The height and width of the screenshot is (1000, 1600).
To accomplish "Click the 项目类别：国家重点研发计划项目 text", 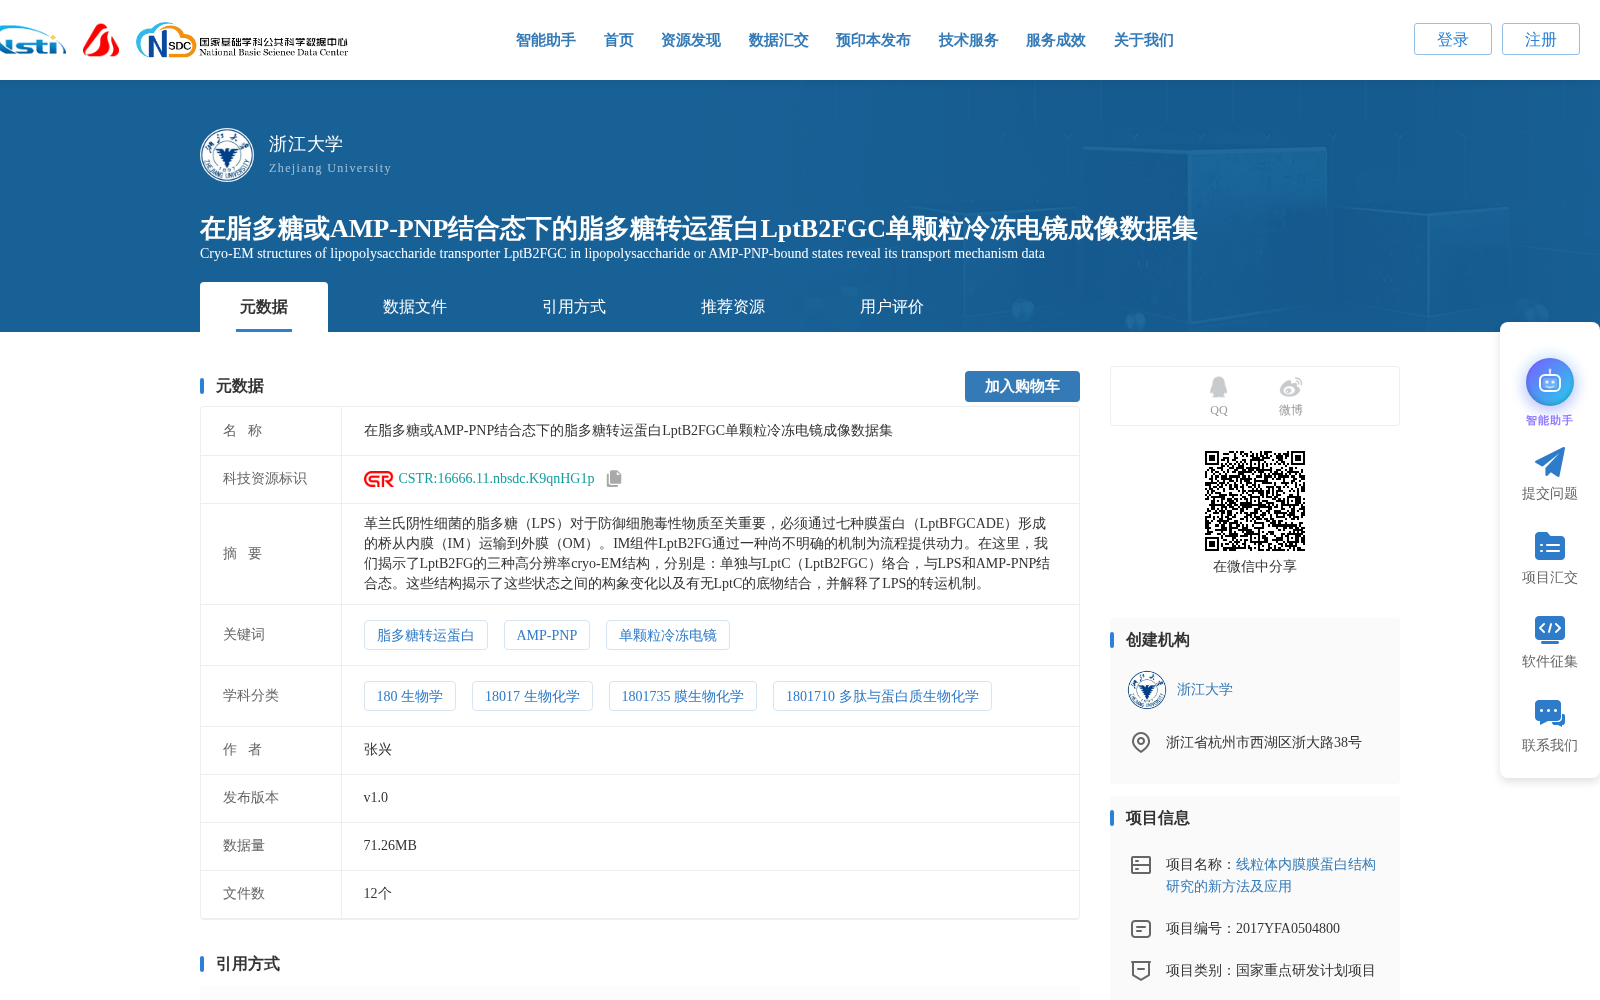I will tap(1271, 971).
